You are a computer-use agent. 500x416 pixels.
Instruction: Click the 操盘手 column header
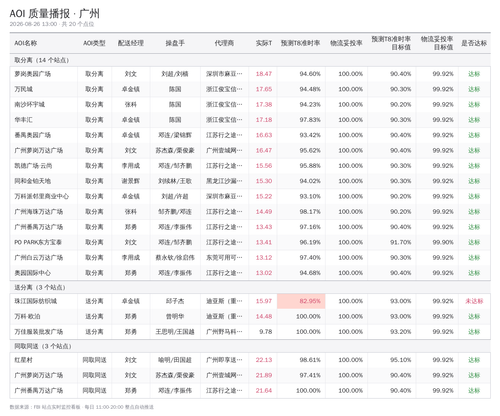175,43
